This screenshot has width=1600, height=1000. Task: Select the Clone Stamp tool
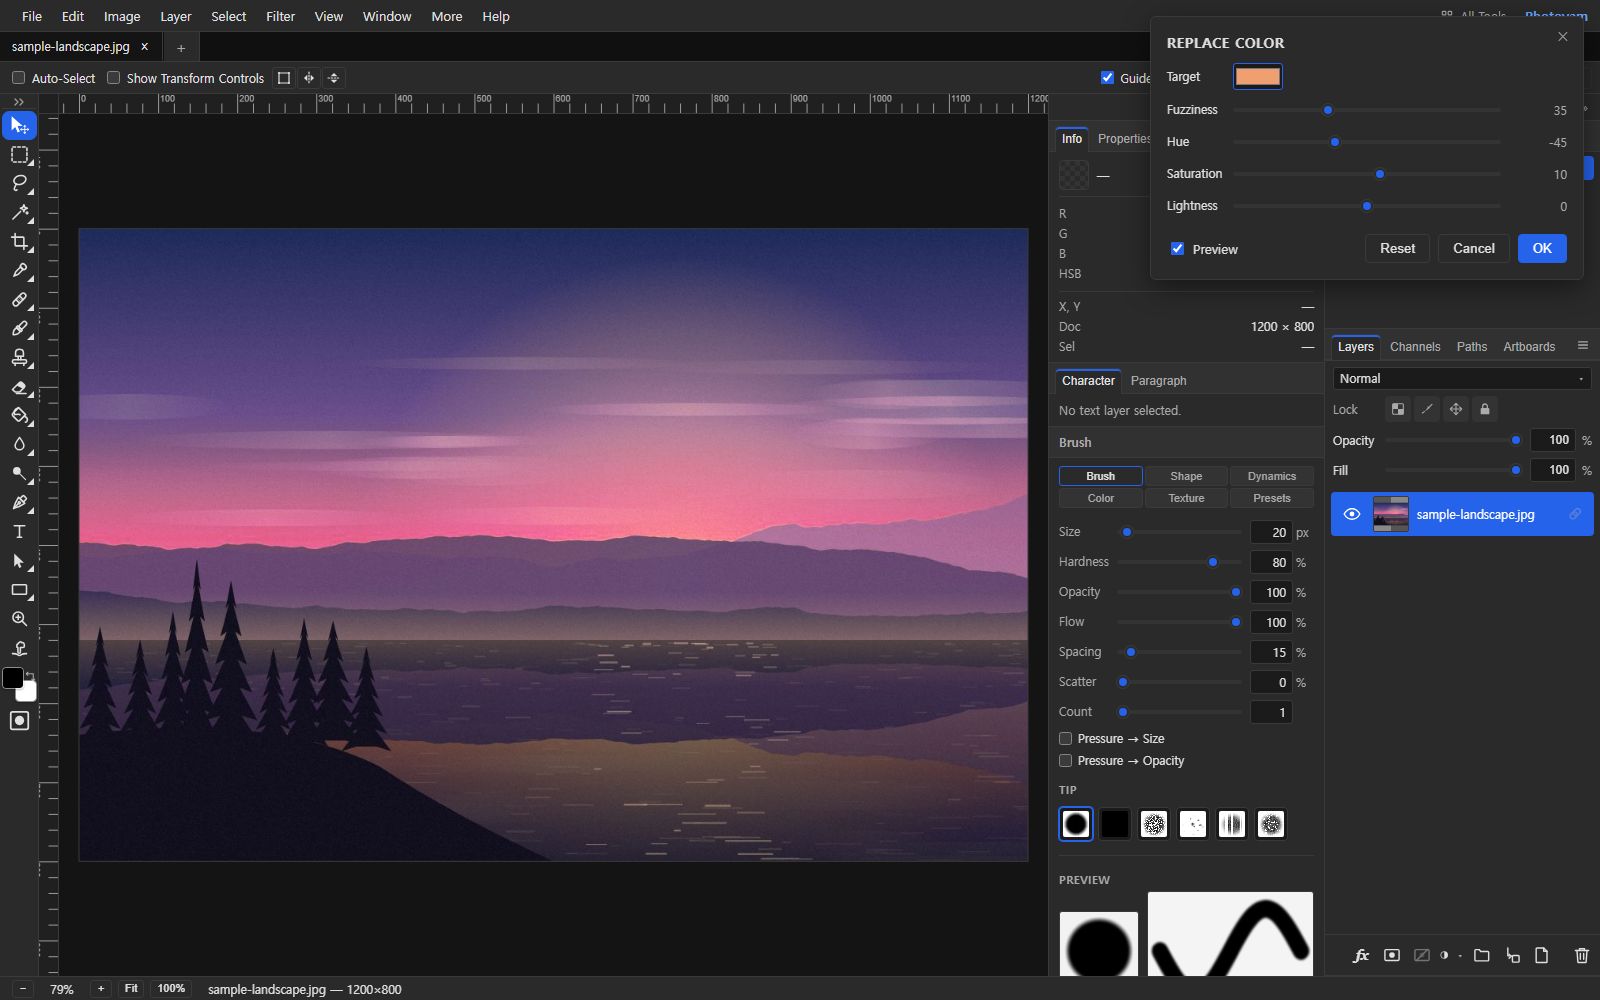(19, 357)
